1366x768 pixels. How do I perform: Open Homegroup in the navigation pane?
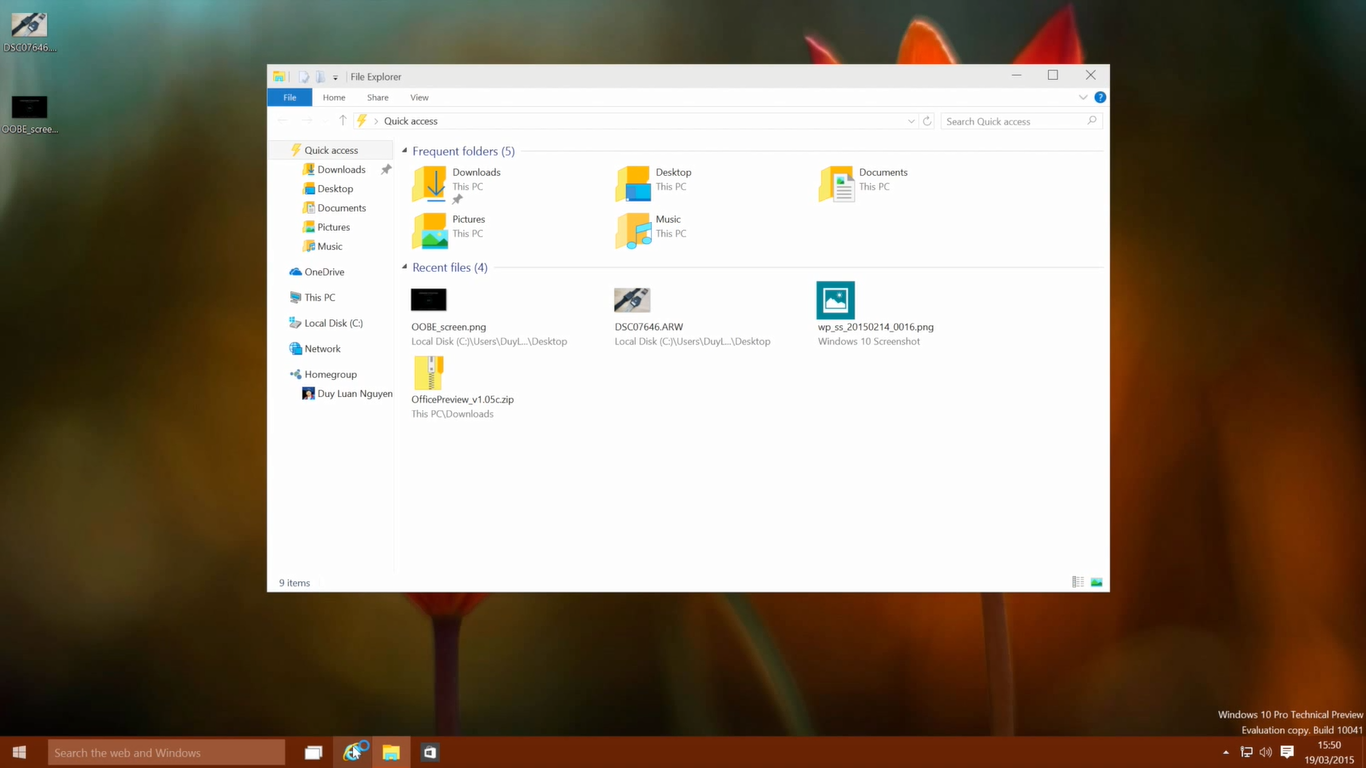coord(330,374)
